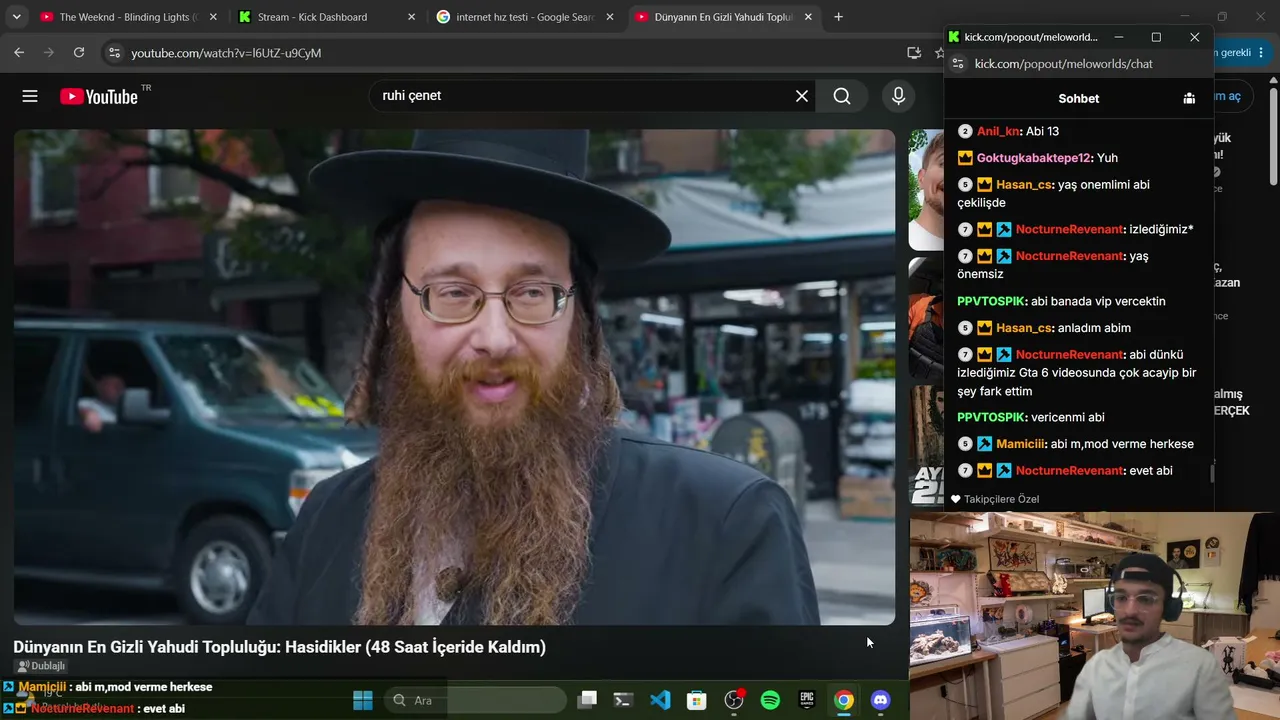Clear the 'ruhi çenet' search text
The width and height of the screenshot is (1280, 720).
click(802, 96)
